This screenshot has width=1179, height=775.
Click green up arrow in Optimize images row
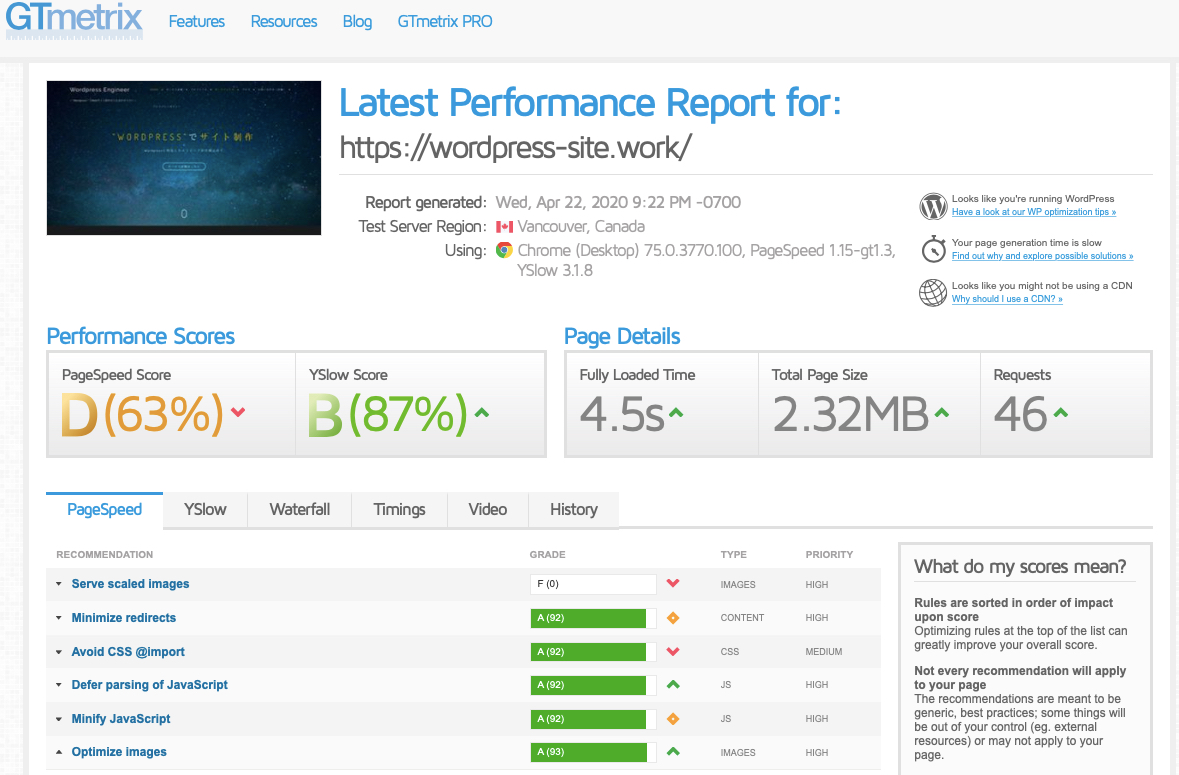(673, 752)
